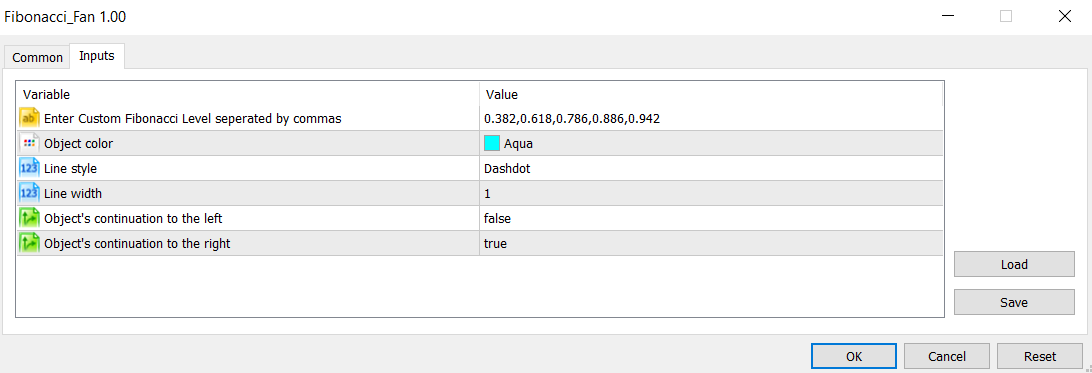
Task: Close the Fibonacci_Fan dialog window
Action: (1064, 17)
